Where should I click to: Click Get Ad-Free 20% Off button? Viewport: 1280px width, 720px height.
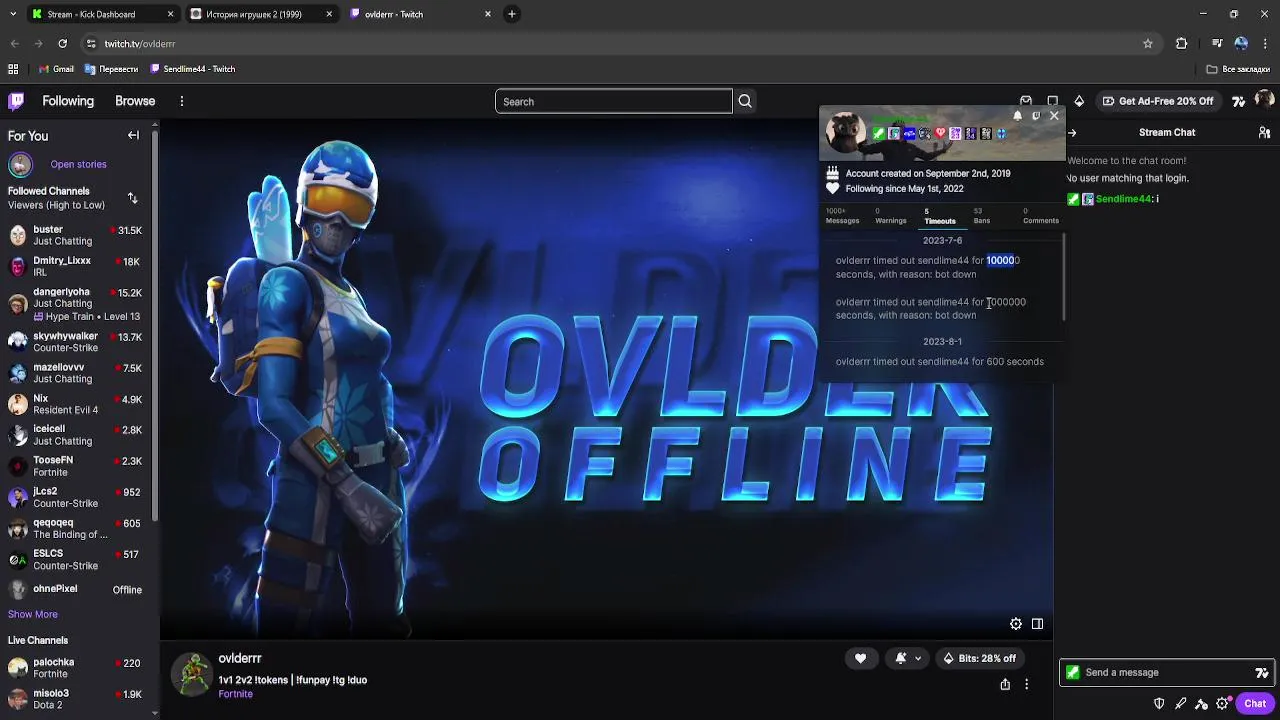[x=1158, y=101]
